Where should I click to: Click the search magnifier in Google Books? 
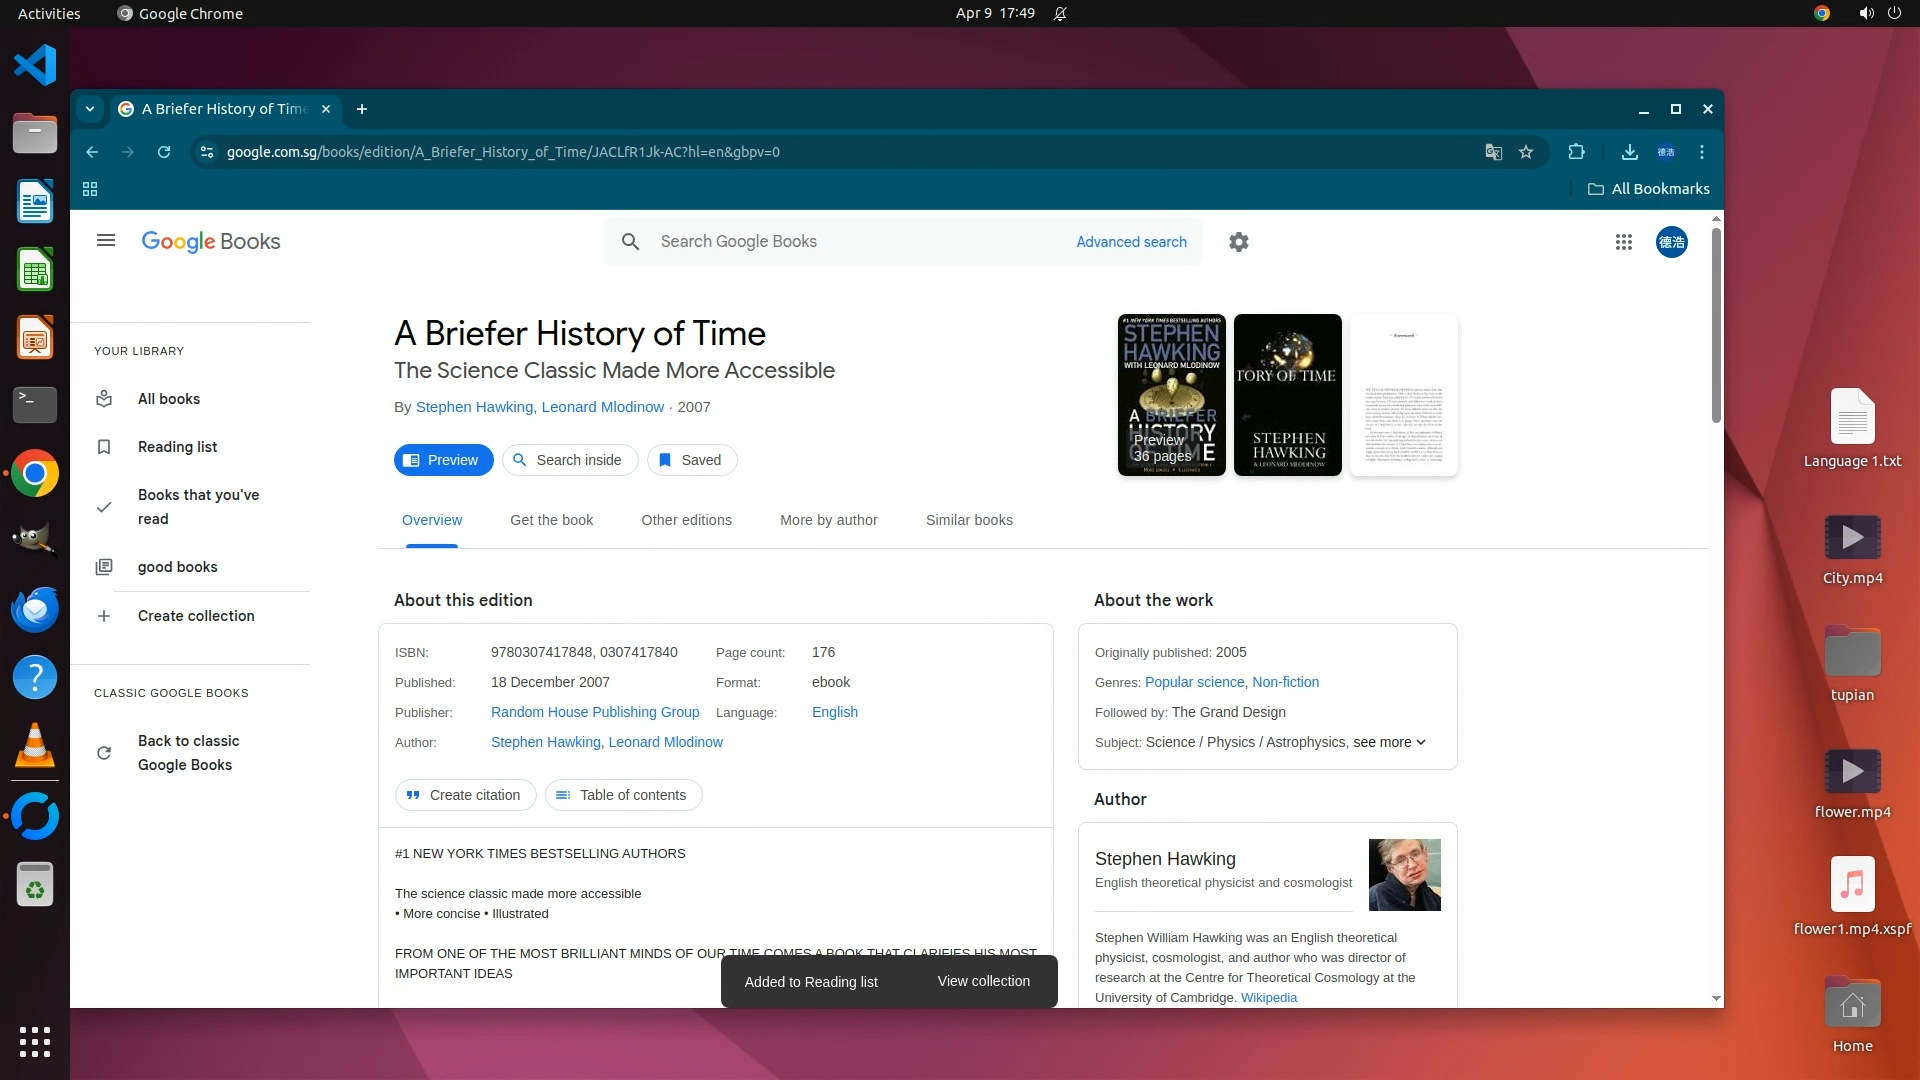click(630, 242)
